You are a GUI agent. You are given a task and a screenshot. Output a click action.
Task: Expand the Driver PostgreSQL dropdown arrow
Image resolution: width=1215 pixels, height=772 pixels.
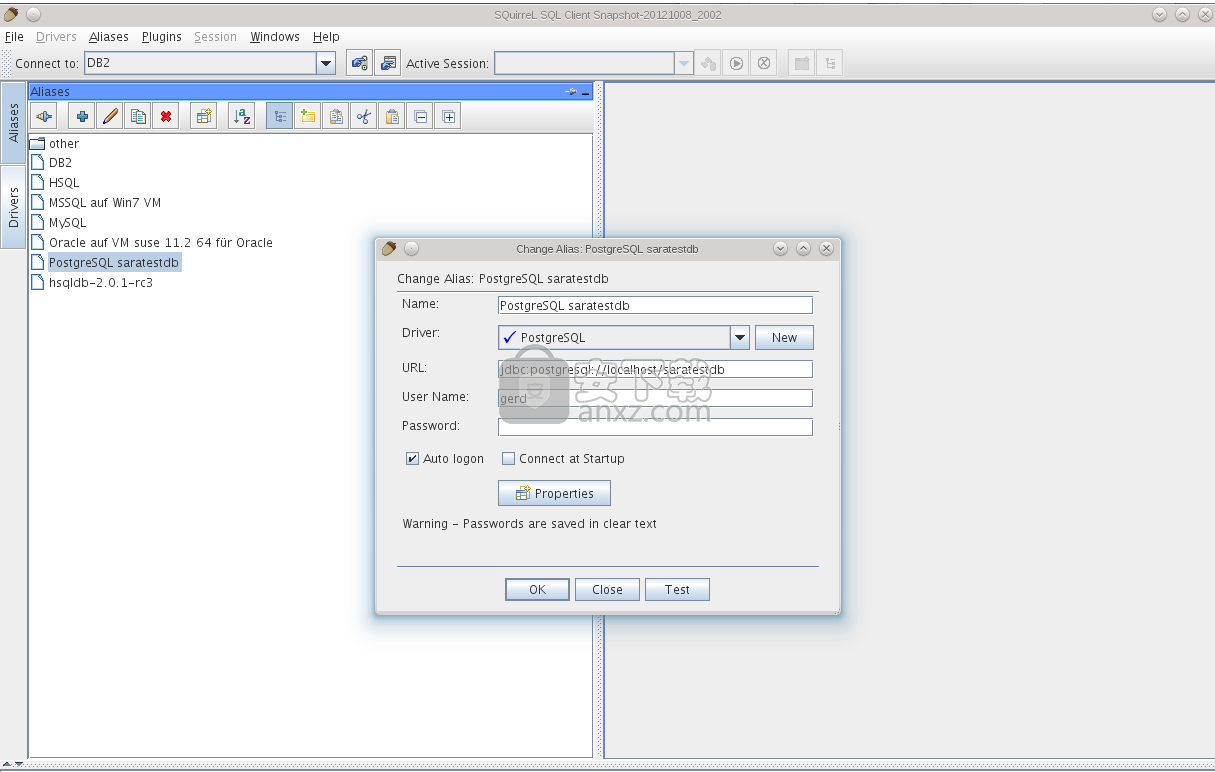click(740, 338)
